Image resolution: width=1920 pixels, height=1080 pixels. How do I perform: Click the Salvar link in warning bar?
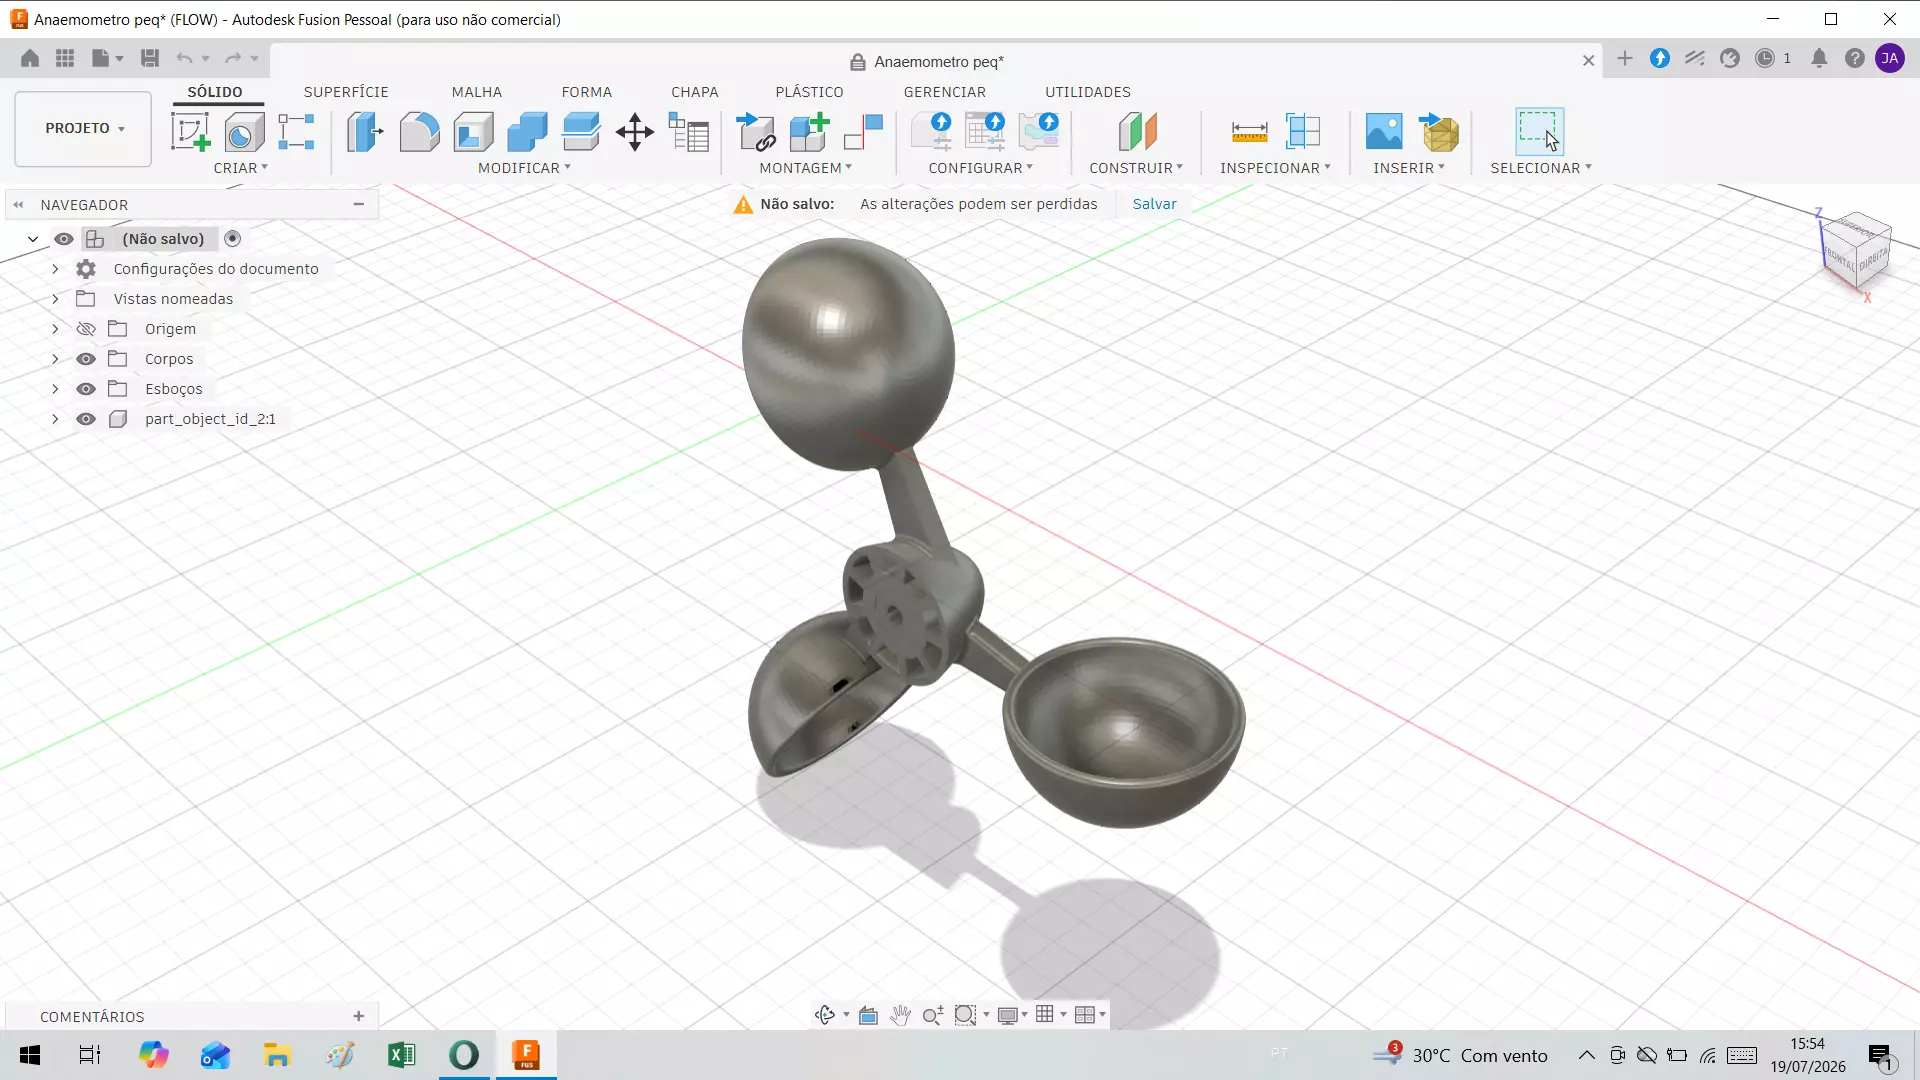click(x=1154, y=204)
